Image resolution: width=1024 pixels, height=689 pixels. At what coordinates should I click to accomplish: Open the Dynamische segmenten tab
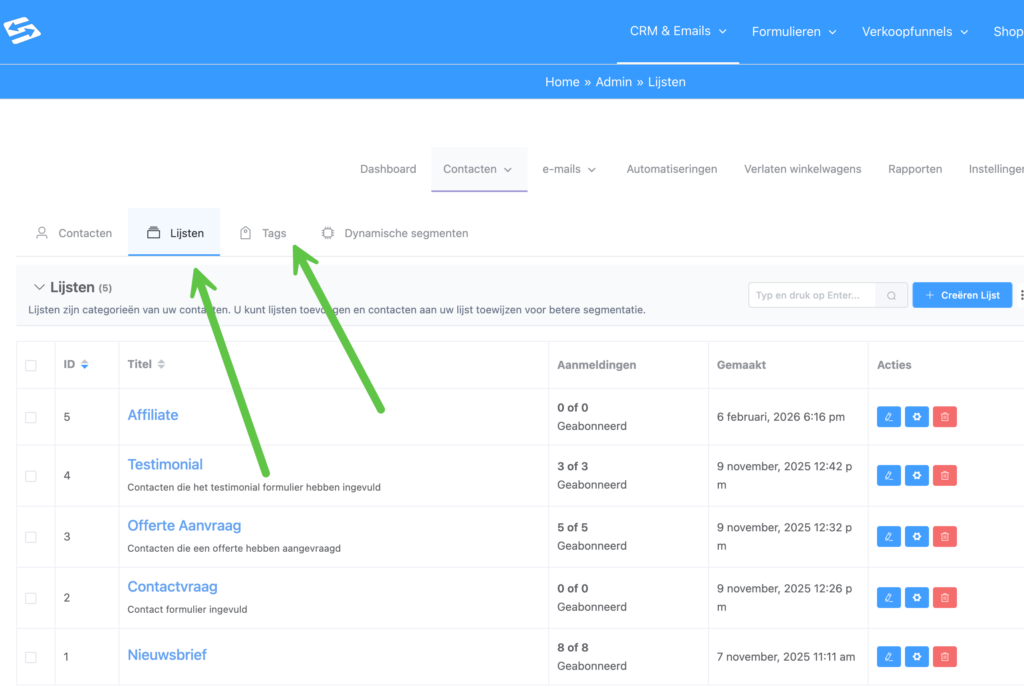tap(395, 233)
